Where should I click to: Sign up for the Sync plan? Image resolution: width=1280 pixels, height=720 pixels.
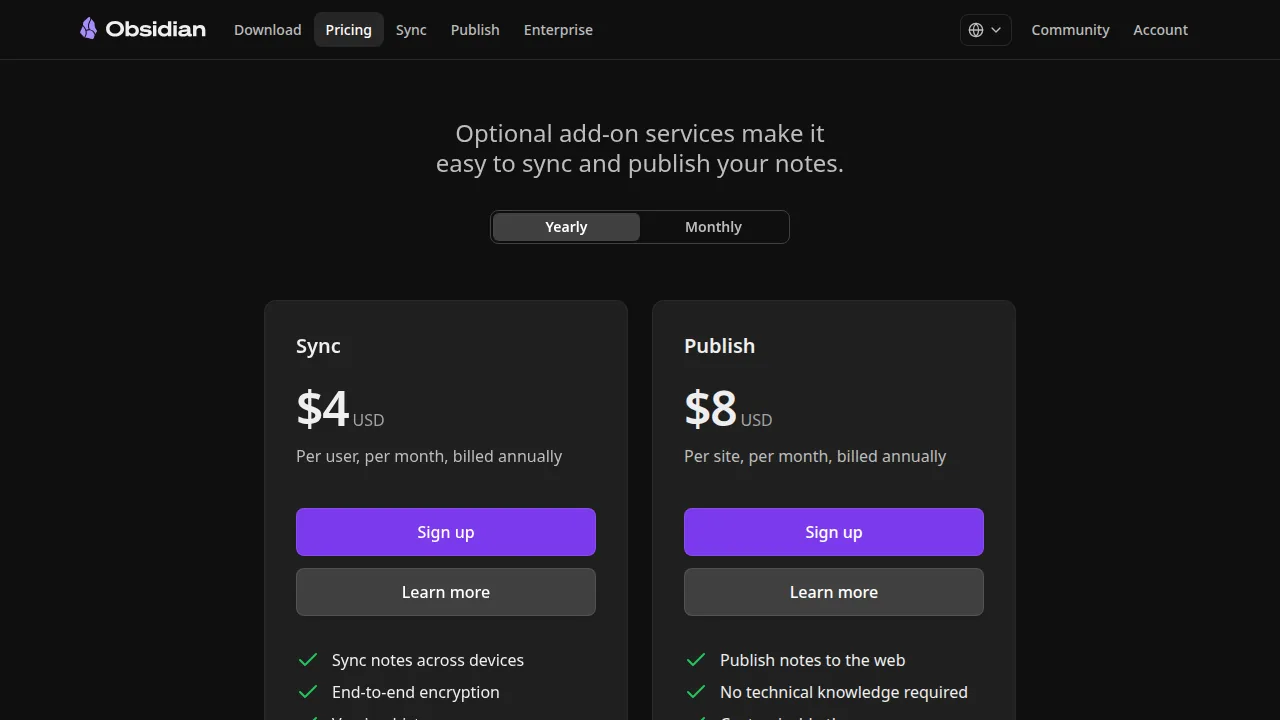tap(446, 532)
